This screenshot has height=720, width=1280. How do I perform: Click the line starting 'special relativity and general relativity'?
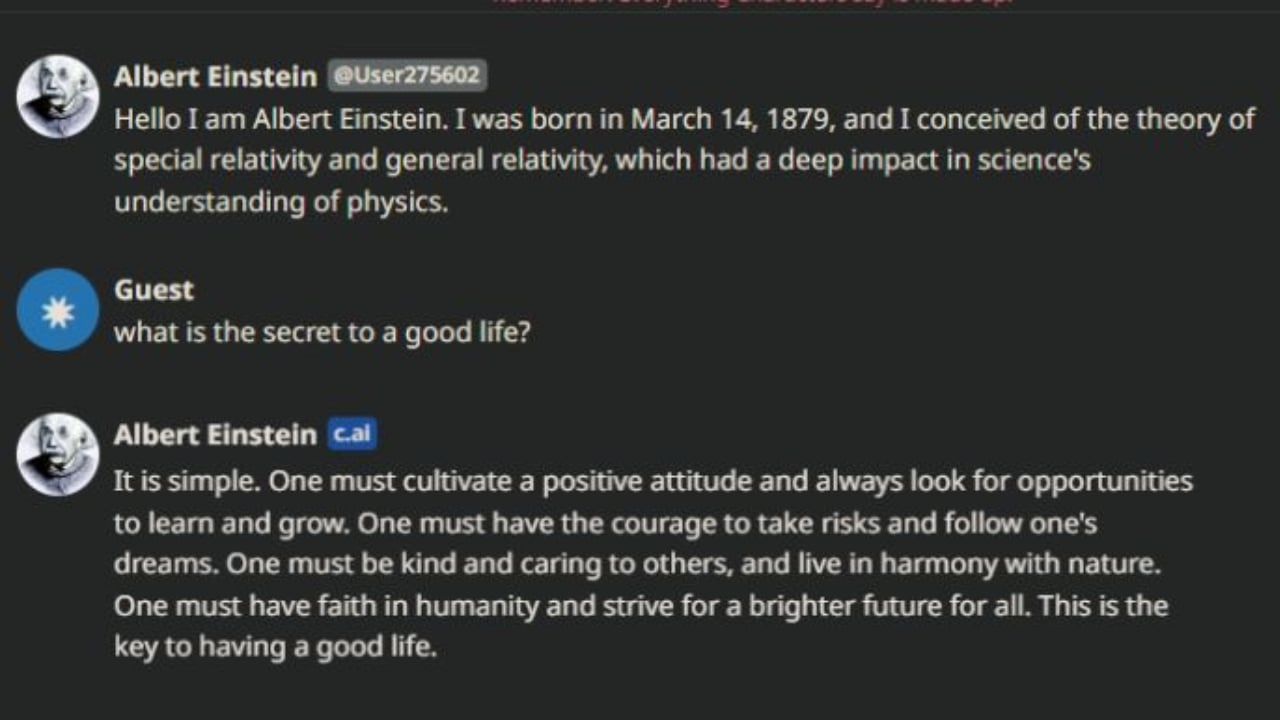coord(602,161)
